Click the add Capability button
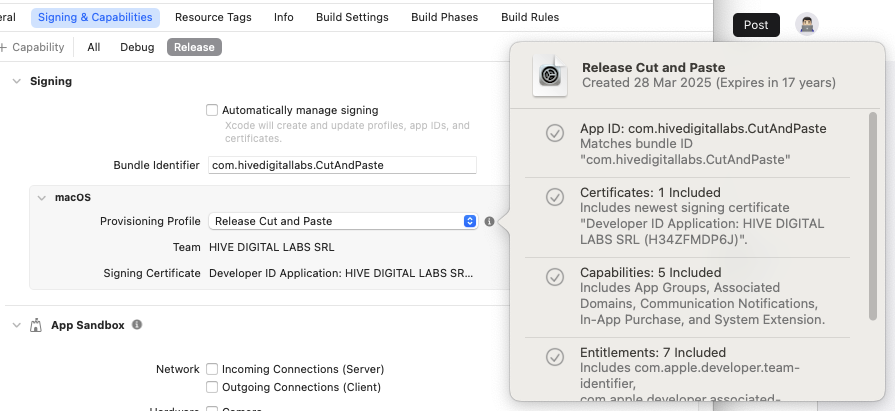The image size is (895, 411). 33,47
